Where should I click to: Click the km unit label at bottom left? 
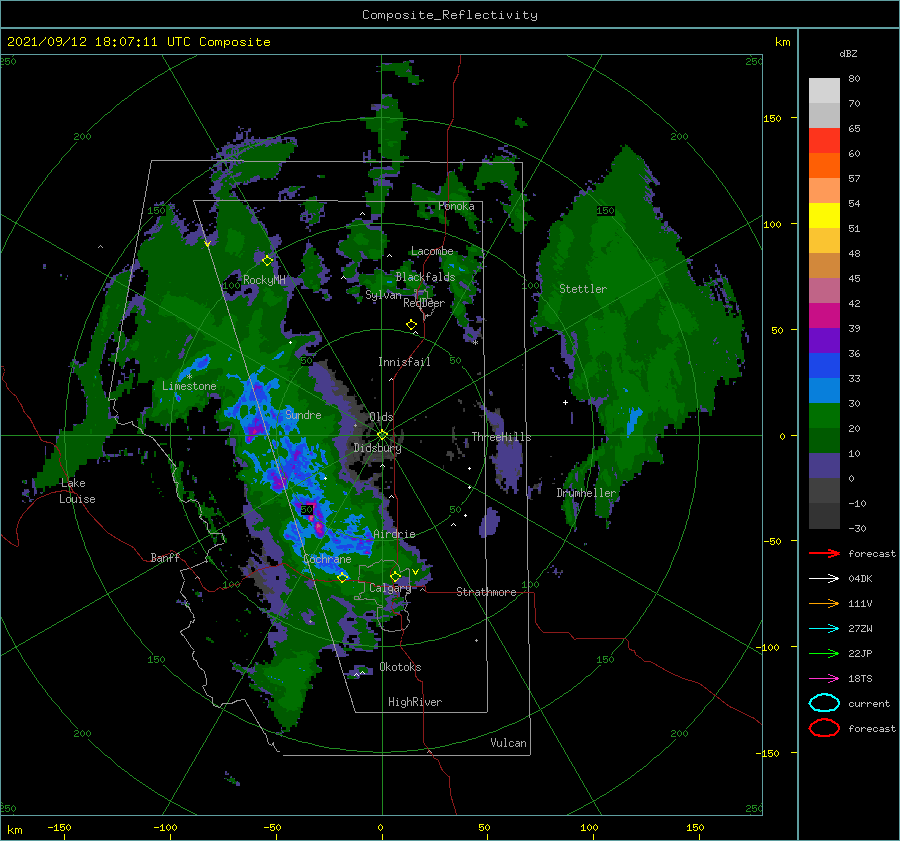(14, 830)
